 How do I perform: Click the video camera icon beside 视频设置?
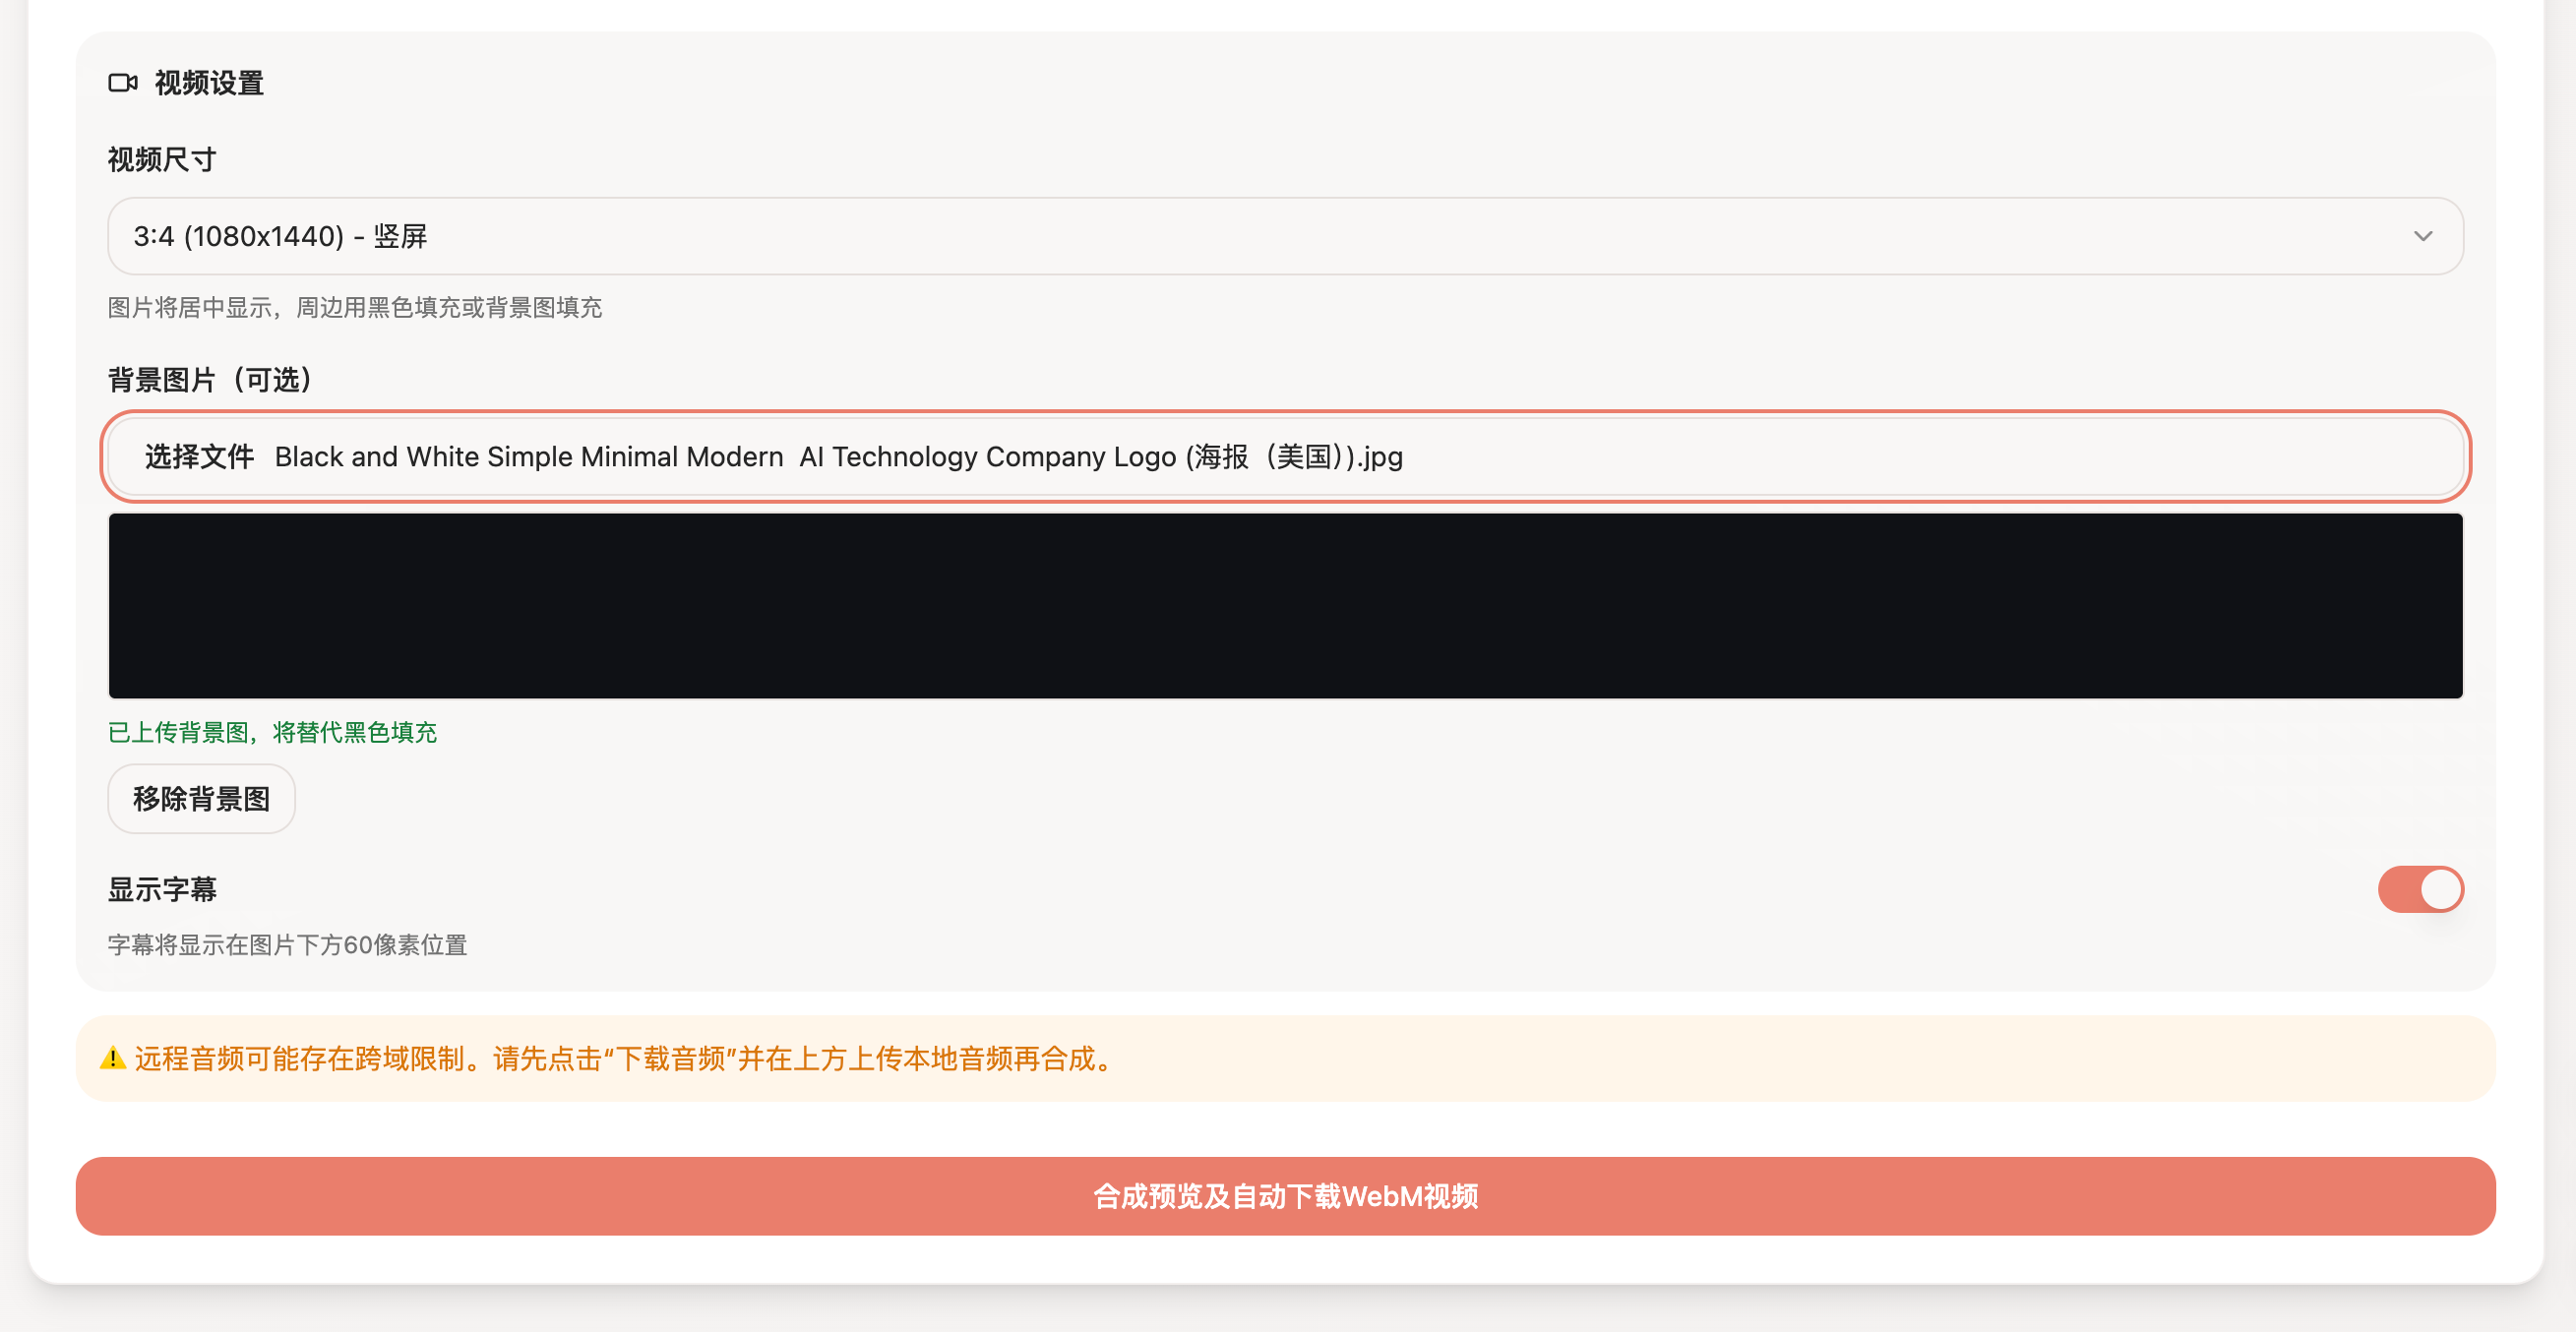(x=122, y=83)
